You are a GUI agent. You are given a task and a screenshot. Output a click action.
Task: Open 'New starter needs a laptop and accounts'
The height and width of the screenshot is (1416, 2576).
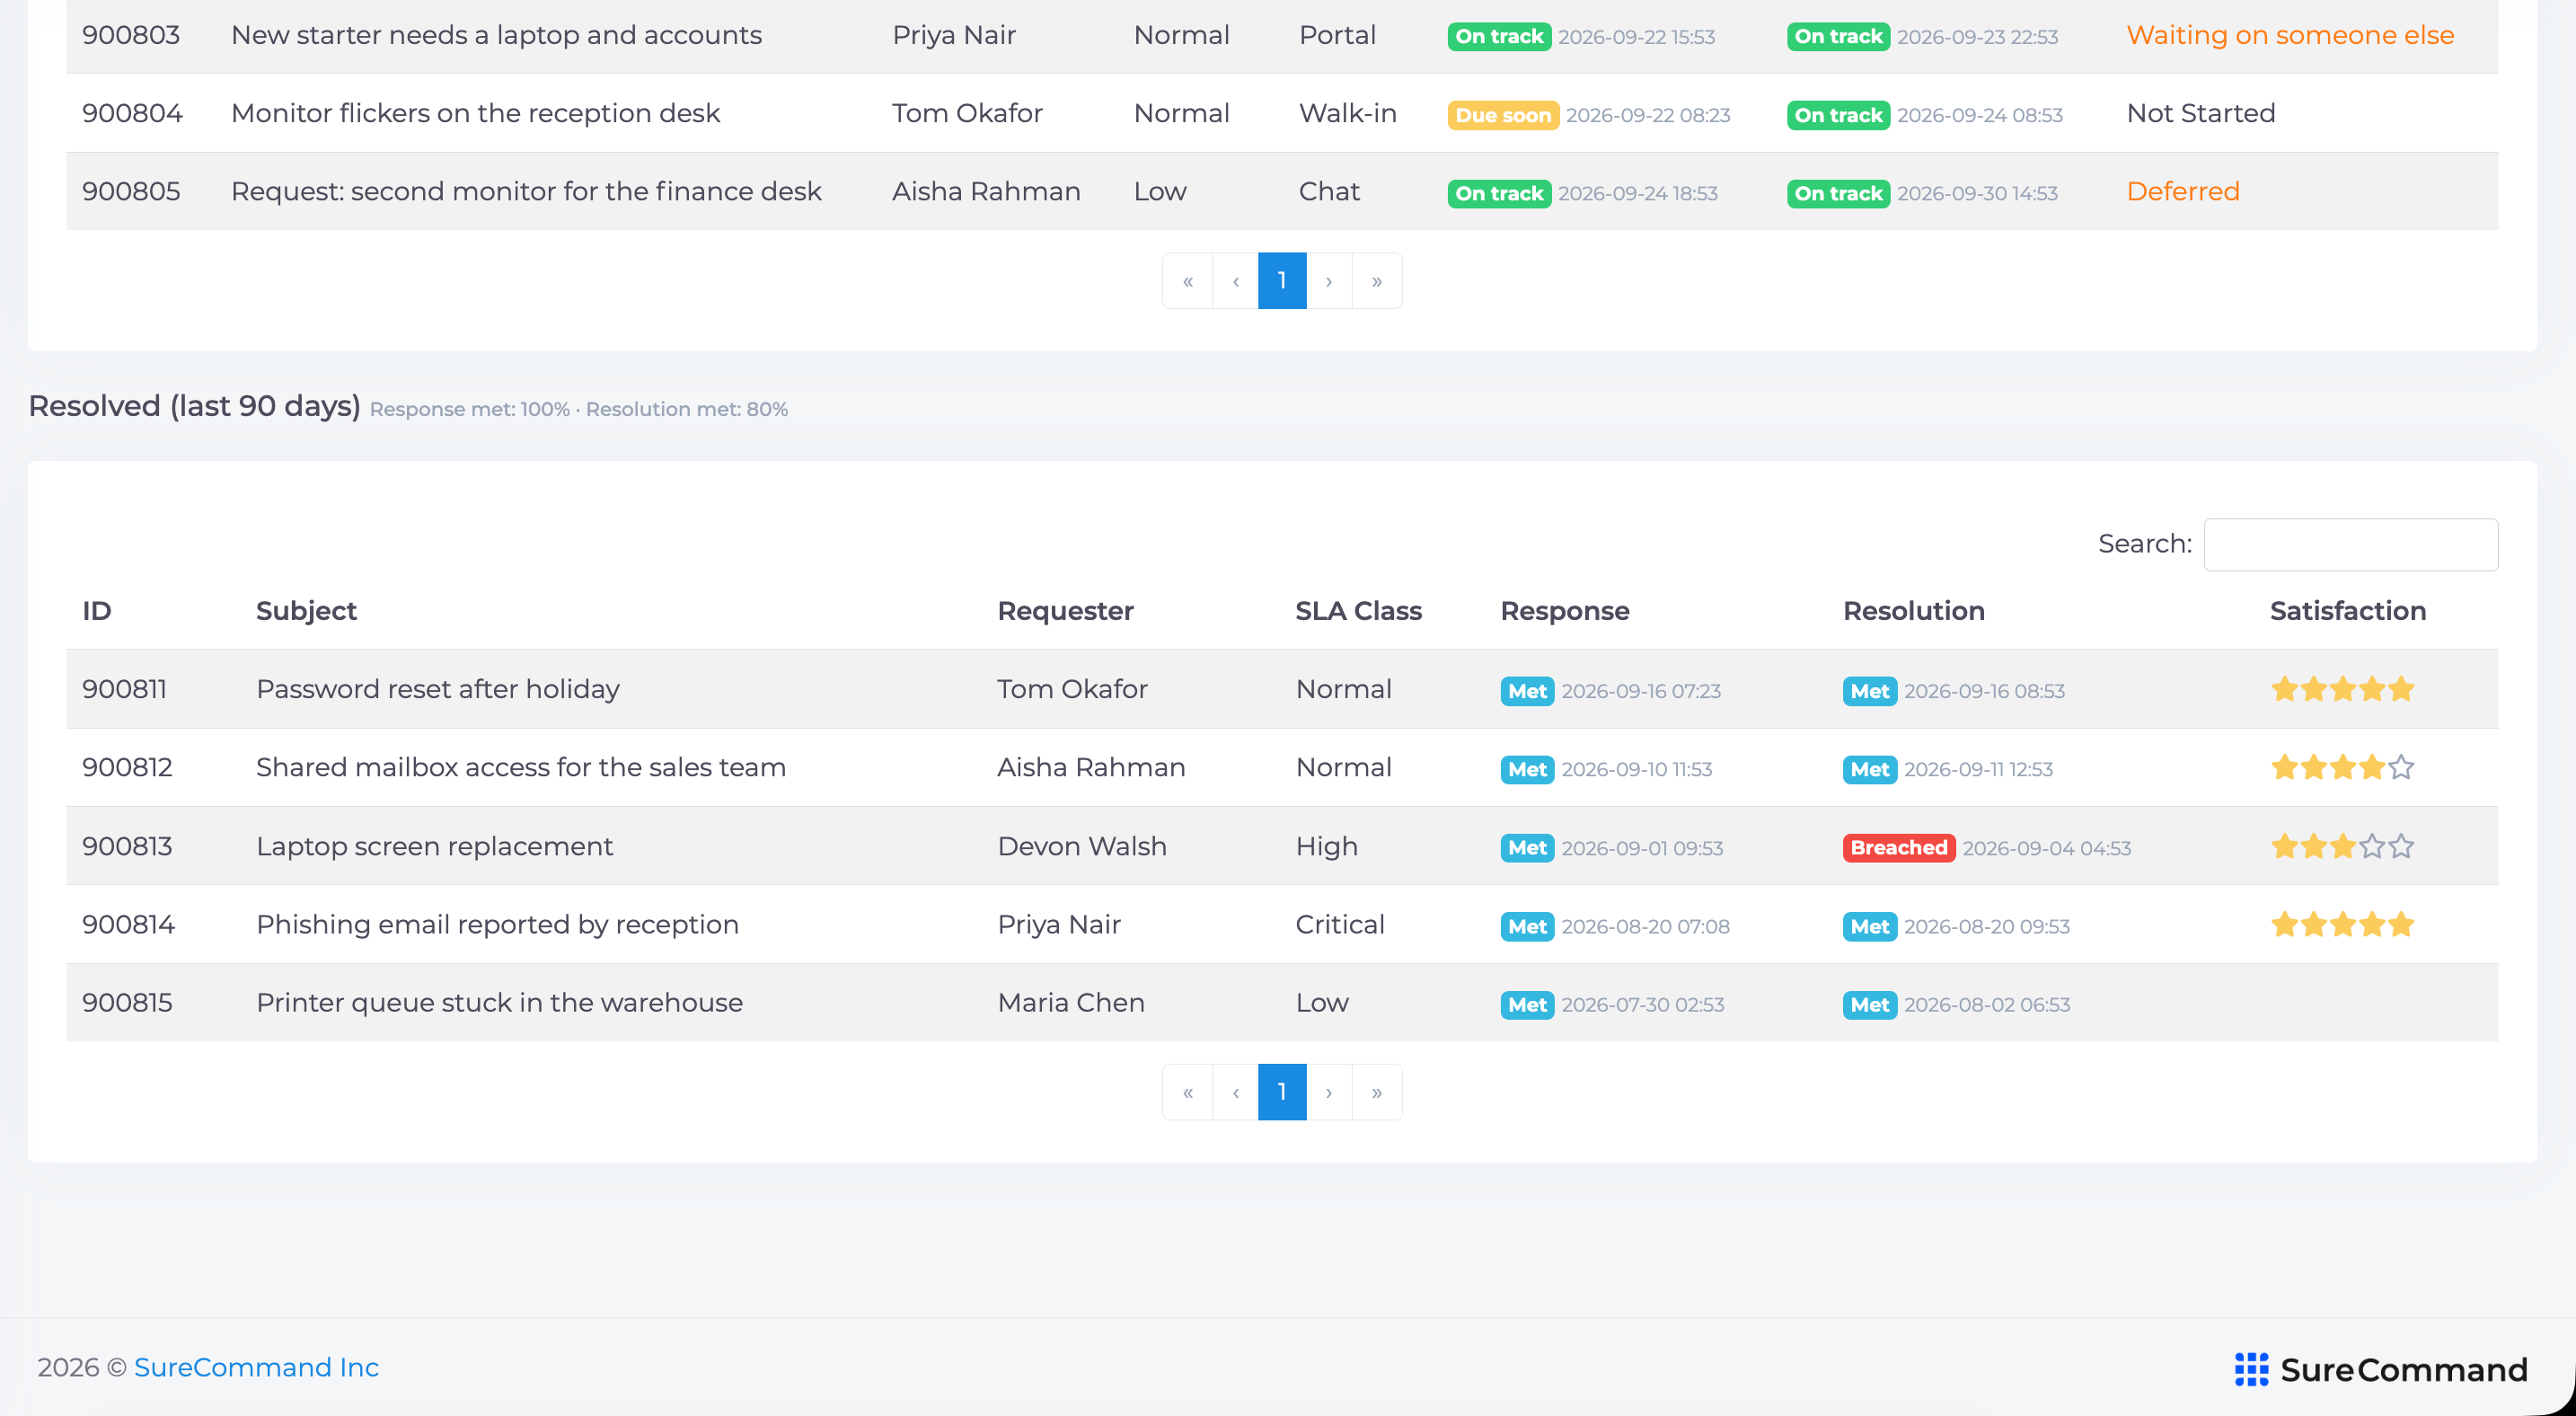click(496, 35)
